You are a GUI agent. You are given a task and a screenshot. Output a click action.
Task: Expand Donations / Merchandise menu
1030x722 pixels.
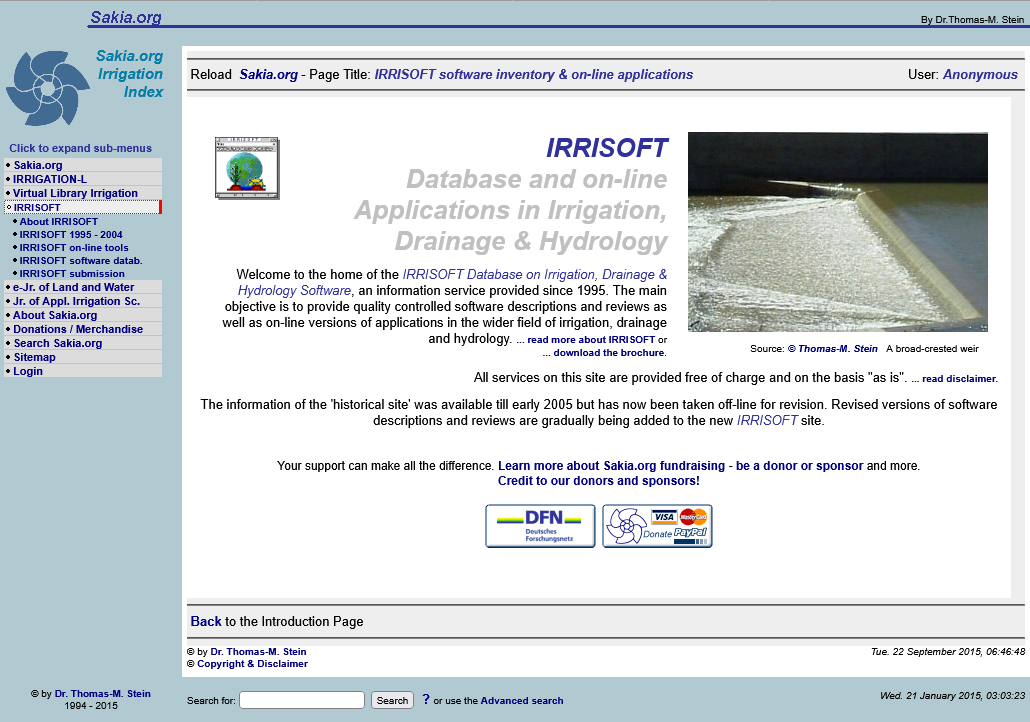(x=83, y=329)
